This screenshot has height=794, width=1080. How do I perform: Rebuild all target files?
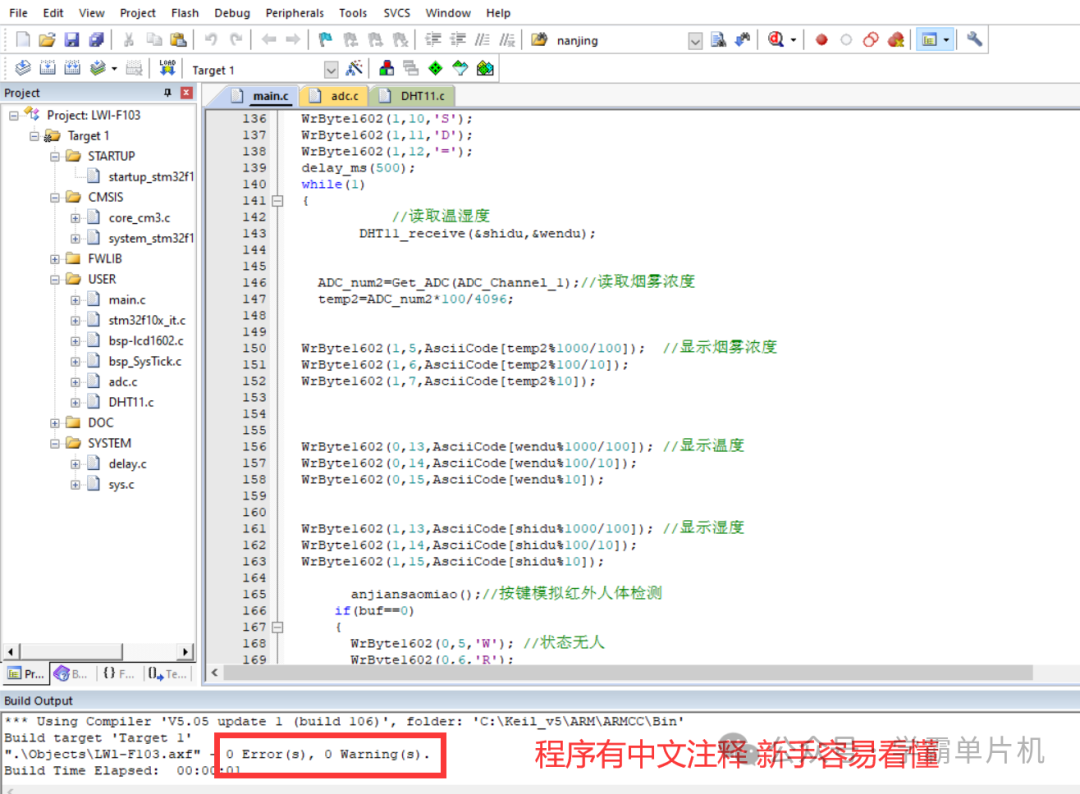71,68
